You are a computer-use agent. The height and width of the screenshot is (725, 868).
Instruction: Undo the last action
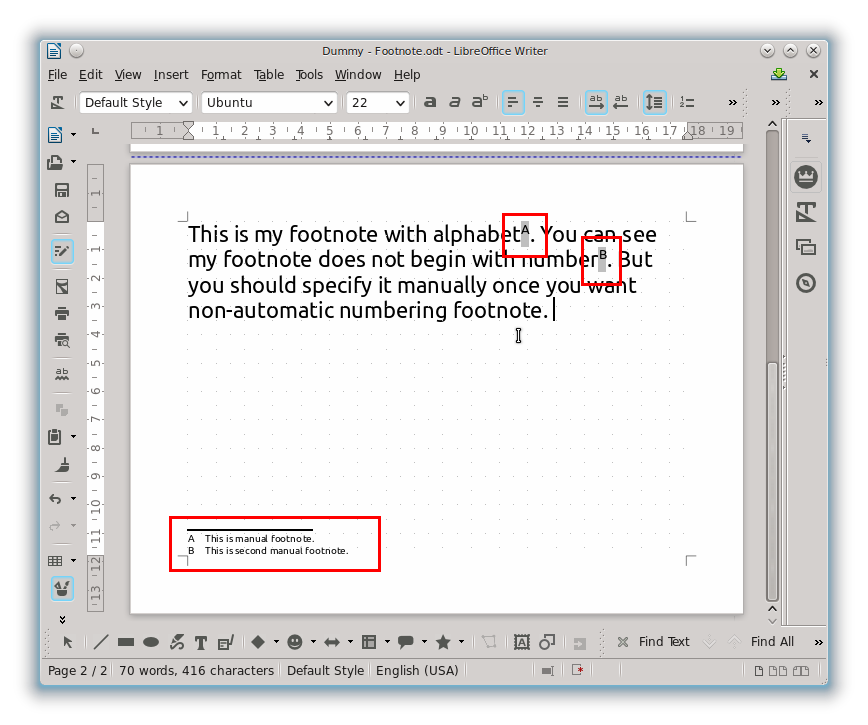[x=58, y=498]
